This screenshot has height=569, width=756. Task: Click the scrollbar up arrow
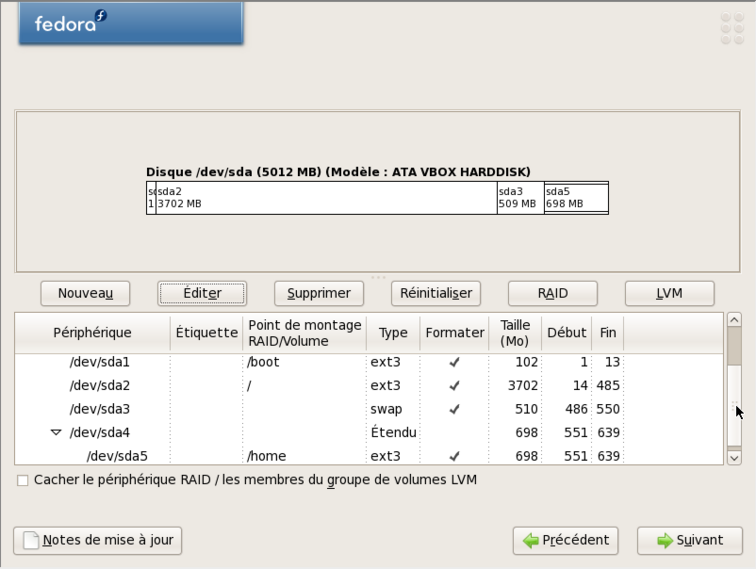click(x=734, y=320)
